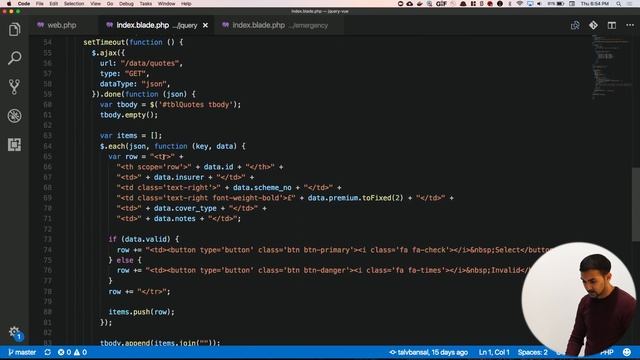Click the Ln 1, Col 1 status entry

tap(494, 352)
